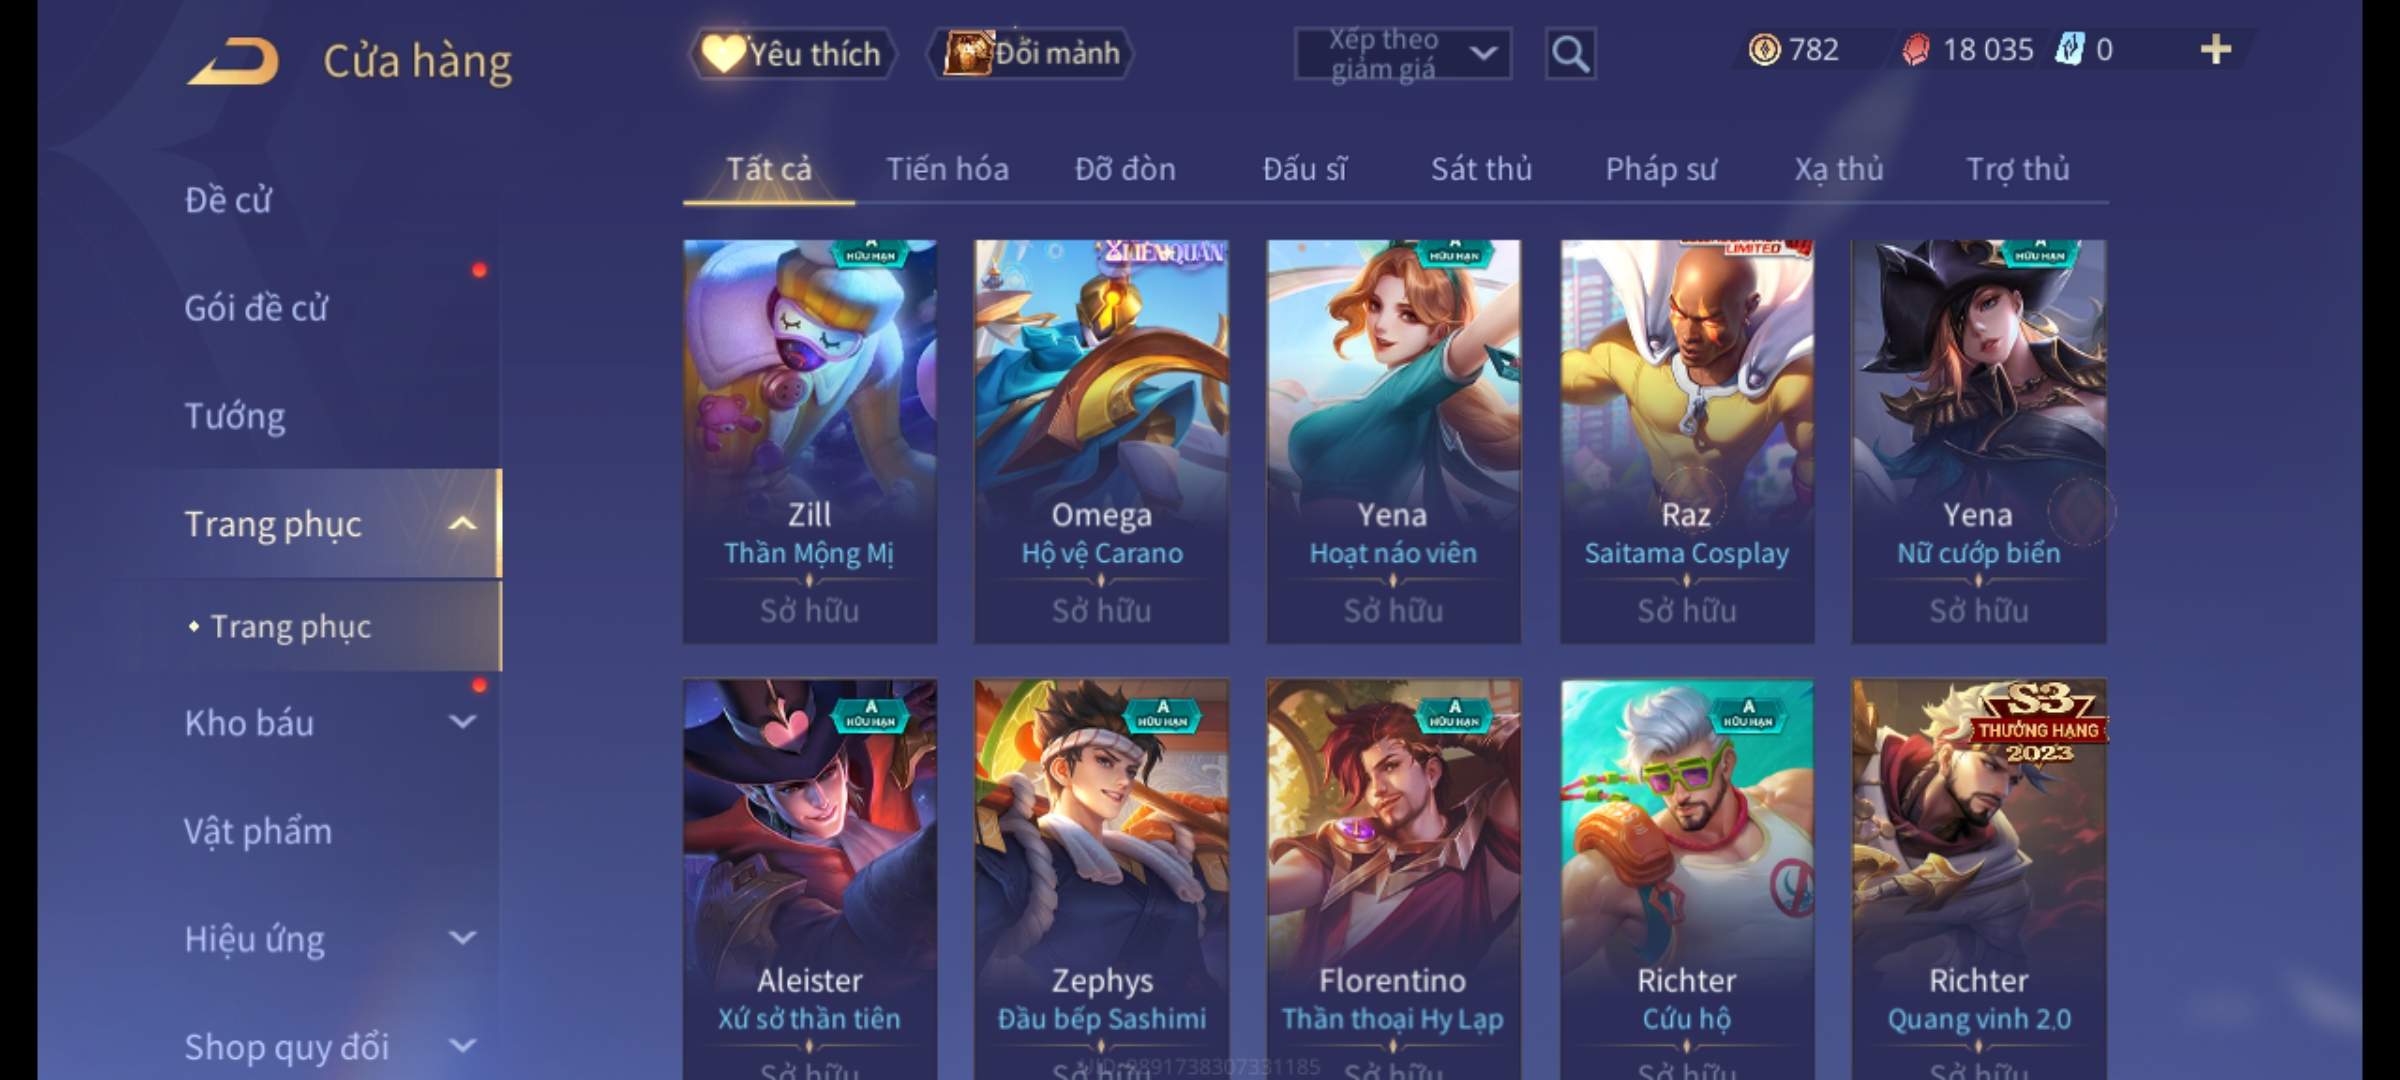
Task: Open the Yêu thích heart button
Action: (x=792, y=54)
